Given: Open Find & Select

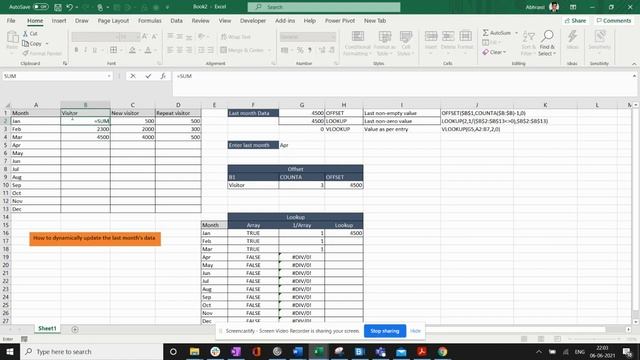Looking at the screenshot, I should tap(547, 43).
